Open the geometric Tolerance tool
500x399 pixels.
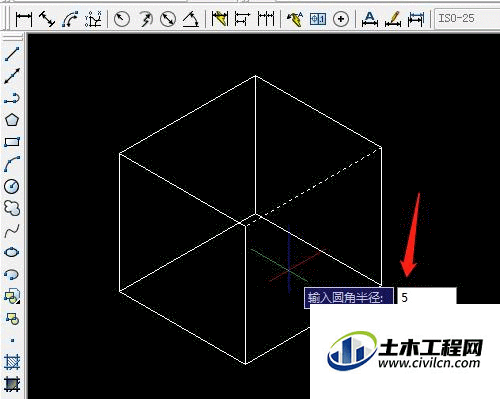(318, 19)
